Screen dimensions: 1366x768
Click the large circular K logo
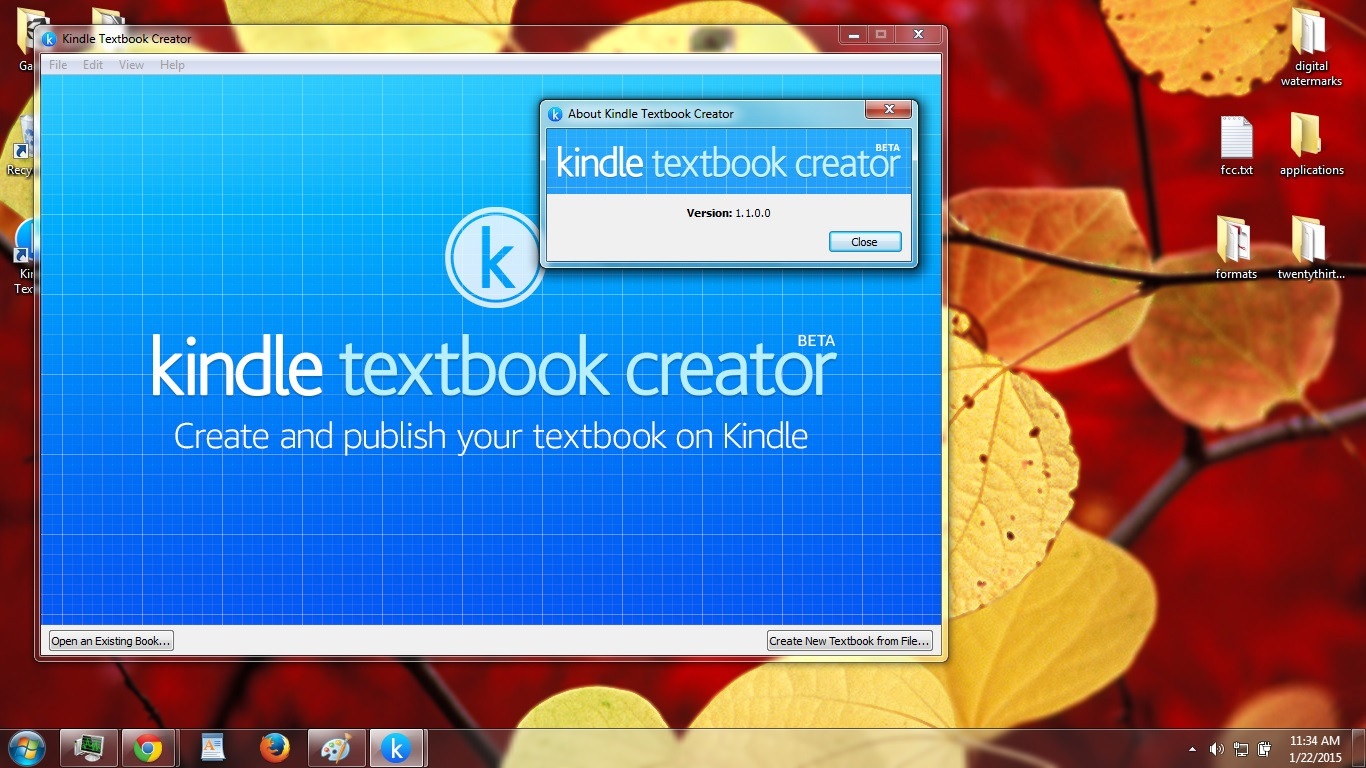496,257
